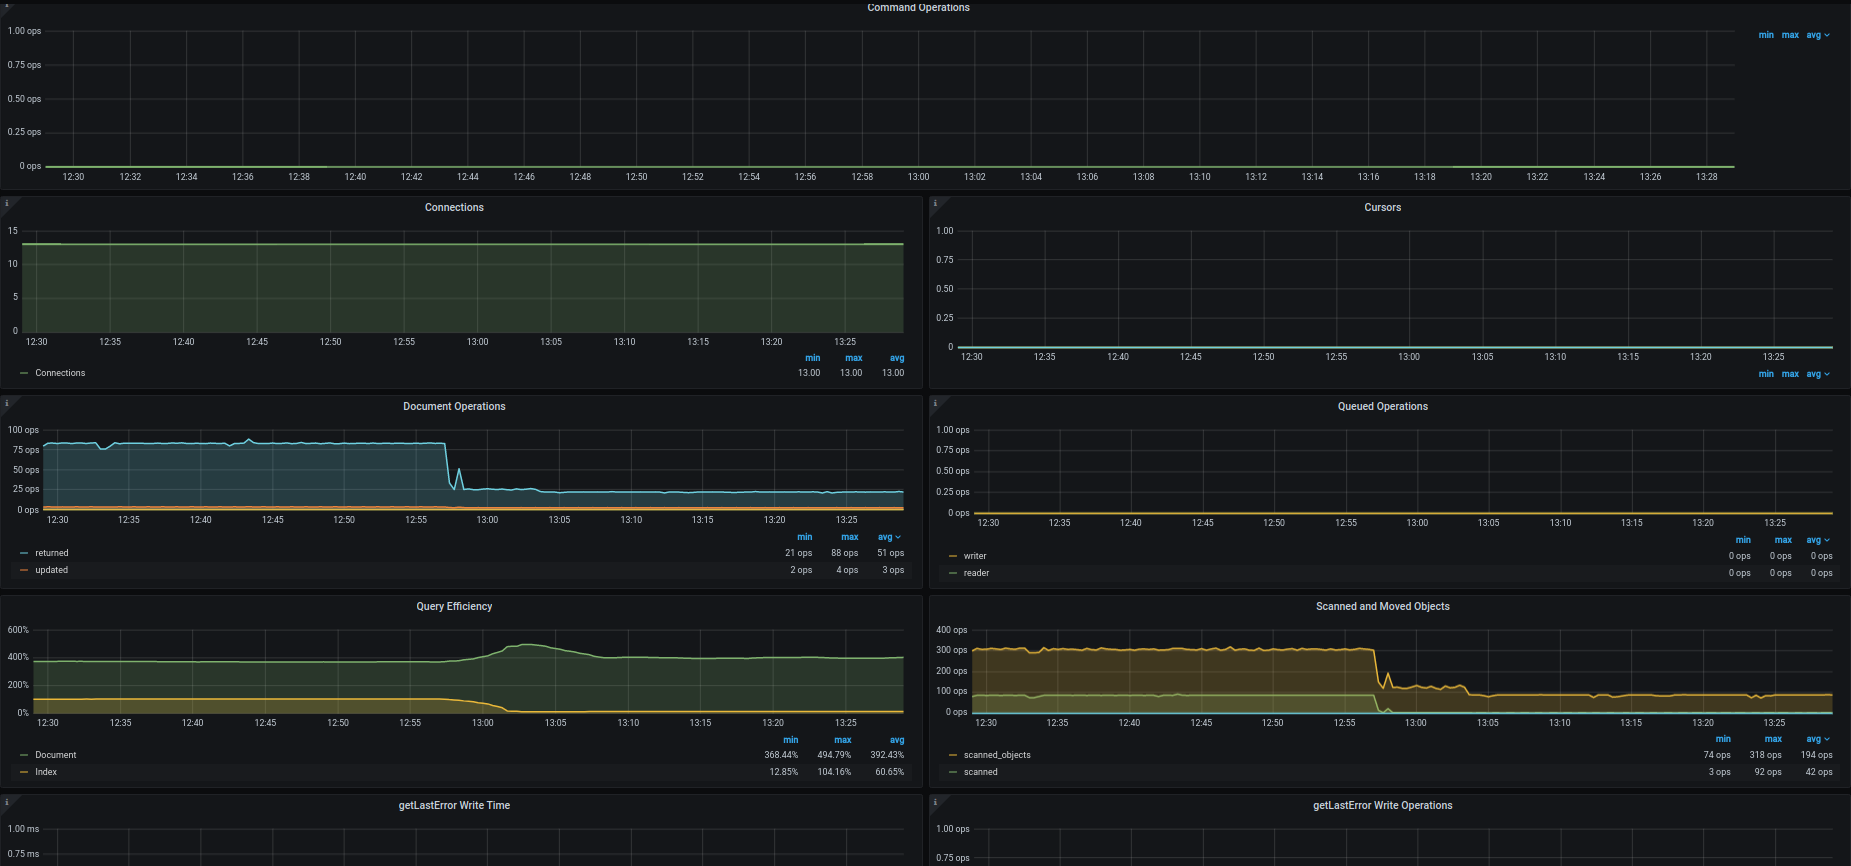Open color picker for returned series swatch
The image size is (1851, 866).
click(x=24, y=553)
